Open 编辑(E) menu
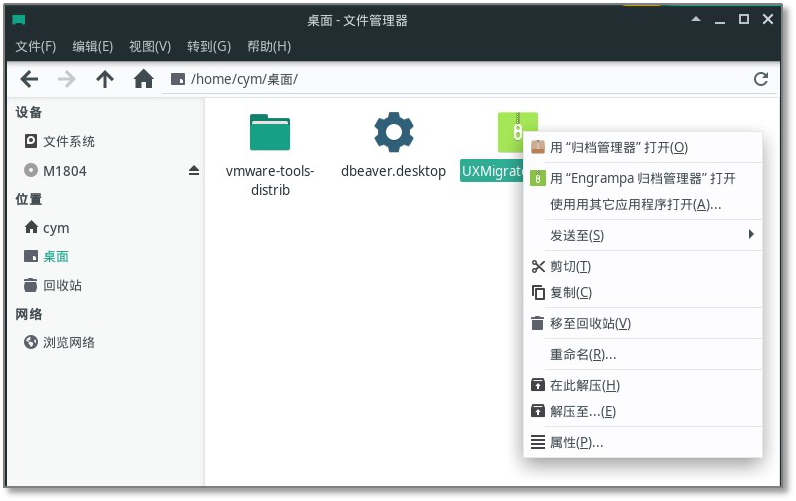This screenshot has height=501, width=796. pos(92,47)
